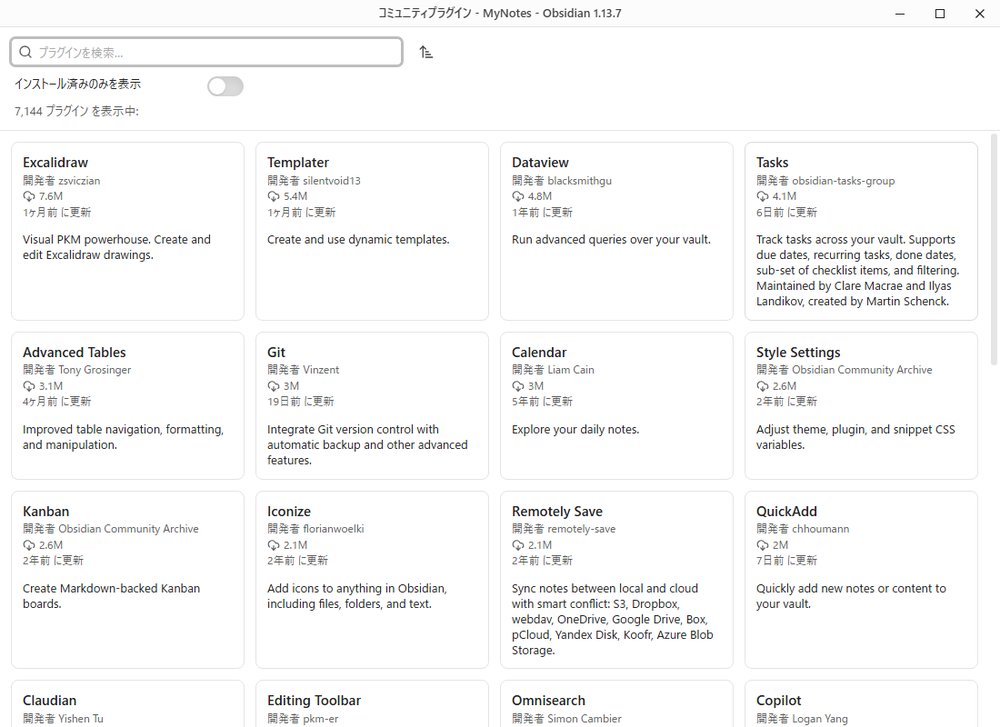1000x727 pixels.
Task: Minimize the Obsidian window
Action: click(900, 13)
